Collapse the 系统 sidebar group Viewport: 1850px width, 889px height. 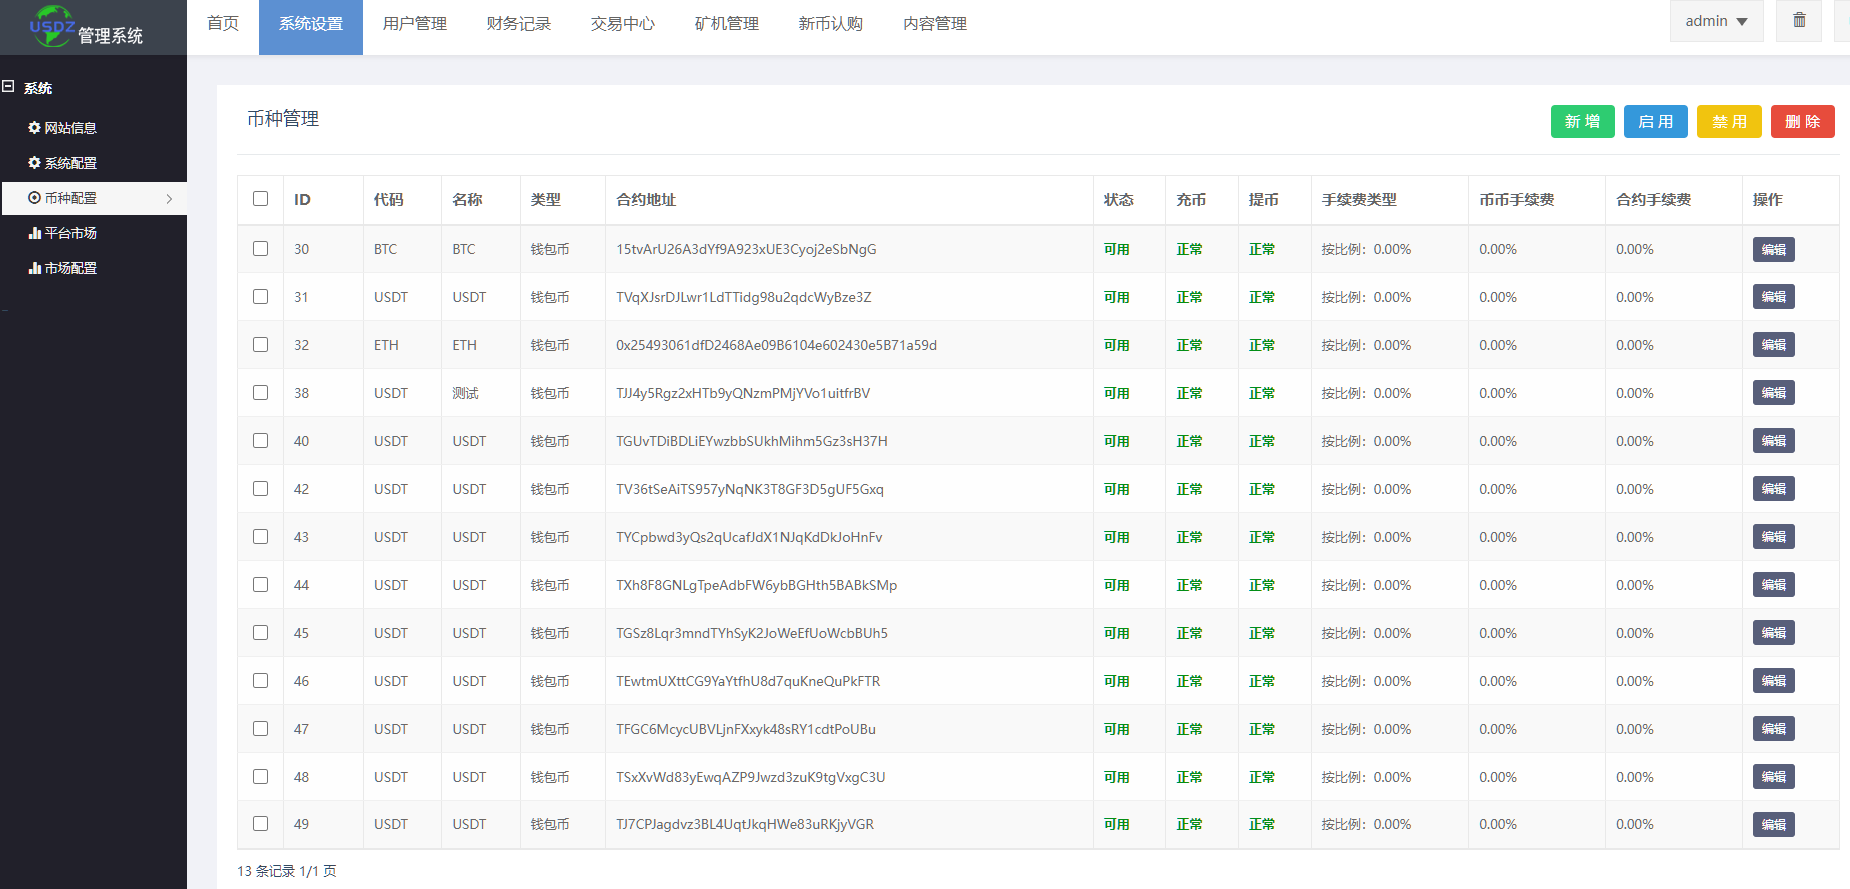coord(38,88)
